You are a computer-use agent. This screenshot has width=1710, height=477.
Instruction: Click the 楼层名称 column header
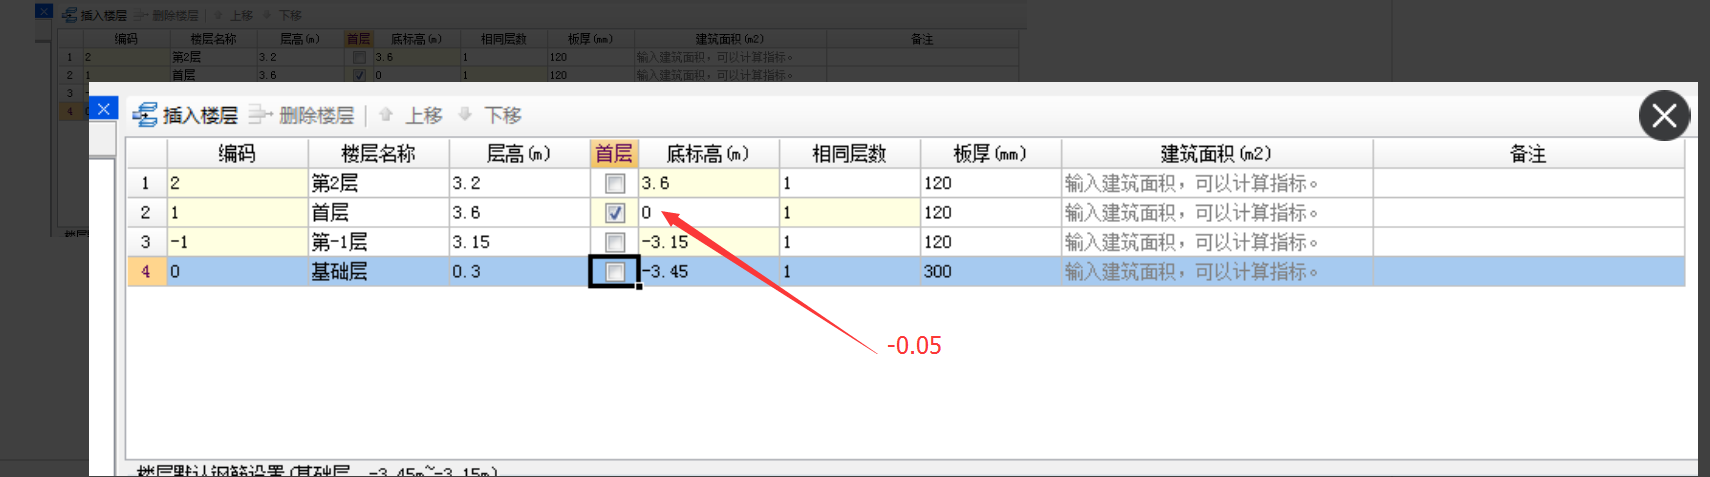(x=378, y=154)
